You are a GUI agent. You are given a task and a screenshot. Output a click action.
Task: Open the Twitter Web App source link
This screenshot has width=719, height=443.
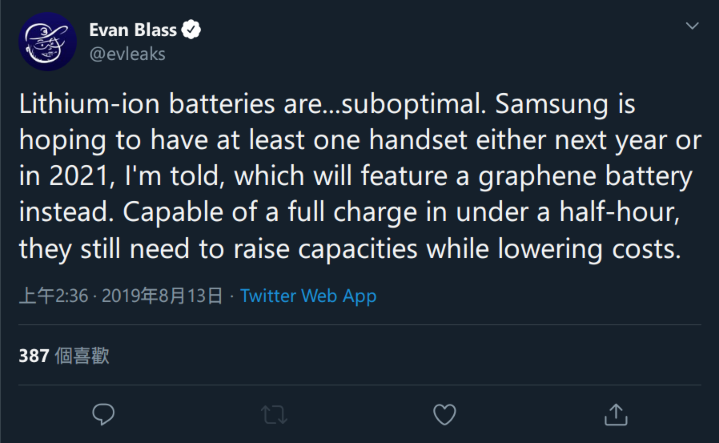tap(308, 296)
